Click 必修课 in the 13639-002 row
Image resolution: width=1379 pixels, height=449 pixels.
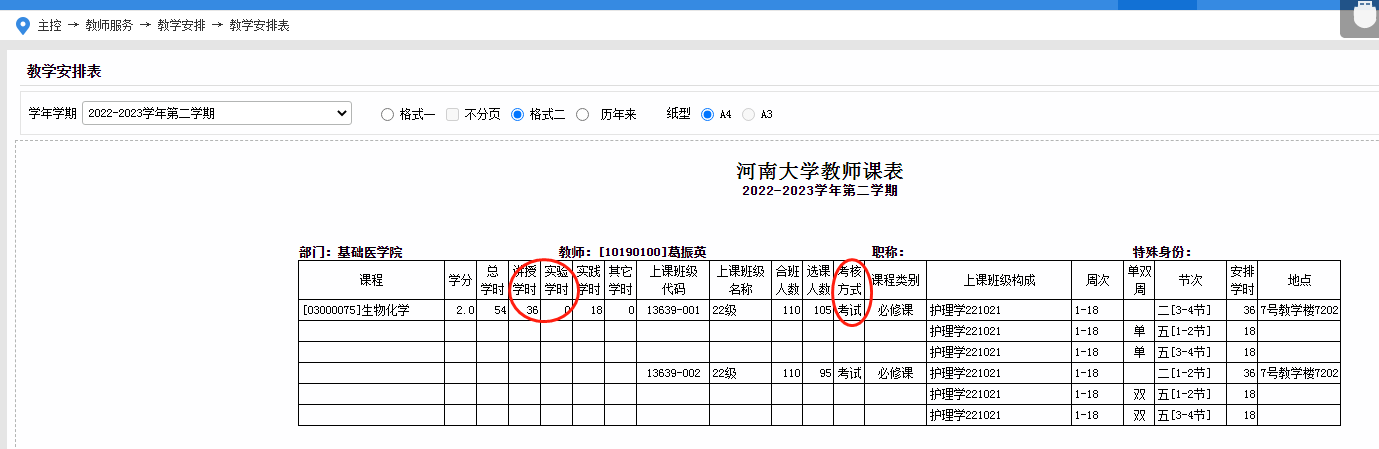[895, 373]
